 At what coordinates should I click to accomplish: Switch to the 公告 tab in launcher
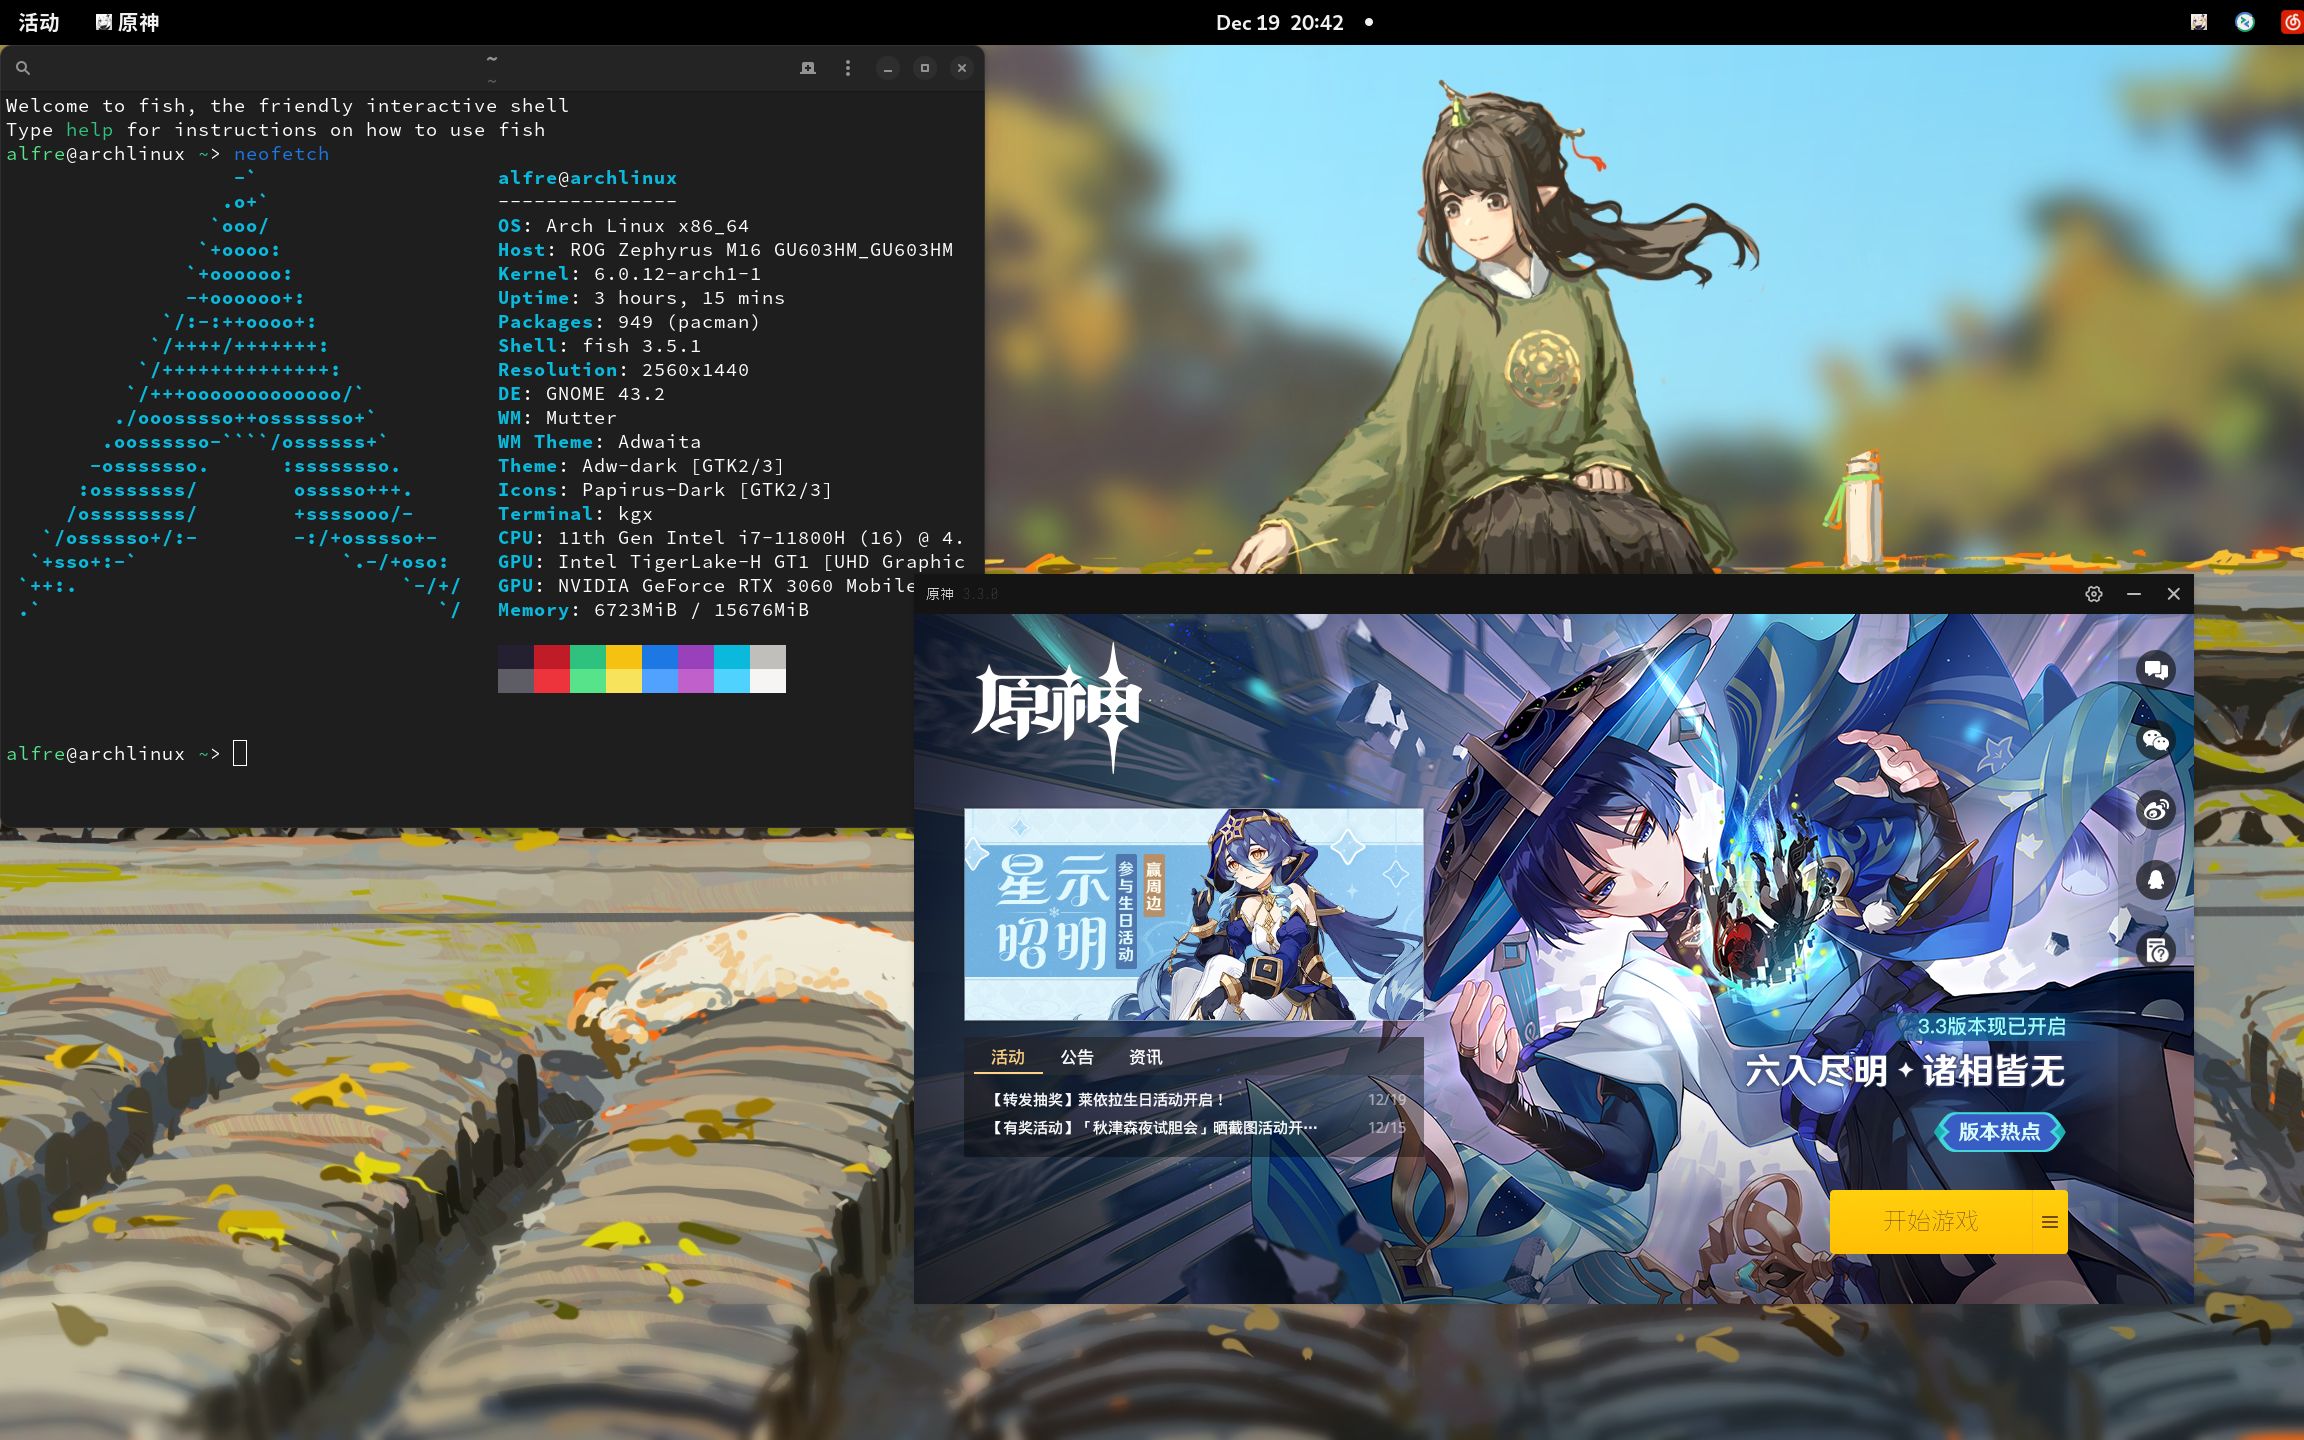coord(1077,1057)
